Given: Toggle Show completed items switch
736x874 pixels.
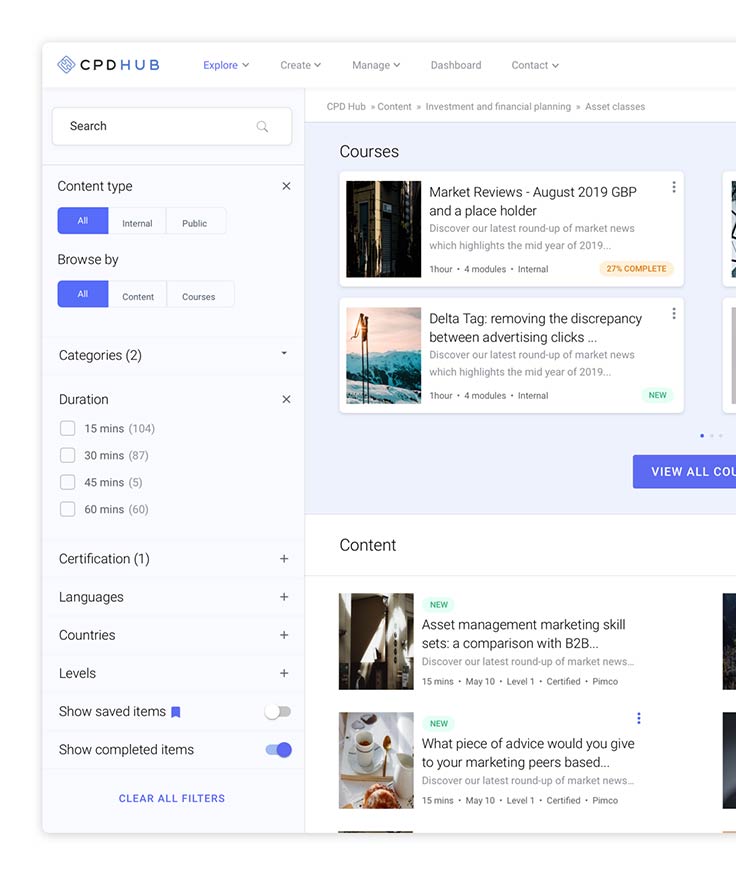Looking at the screenshot, I should pos(278,750).
